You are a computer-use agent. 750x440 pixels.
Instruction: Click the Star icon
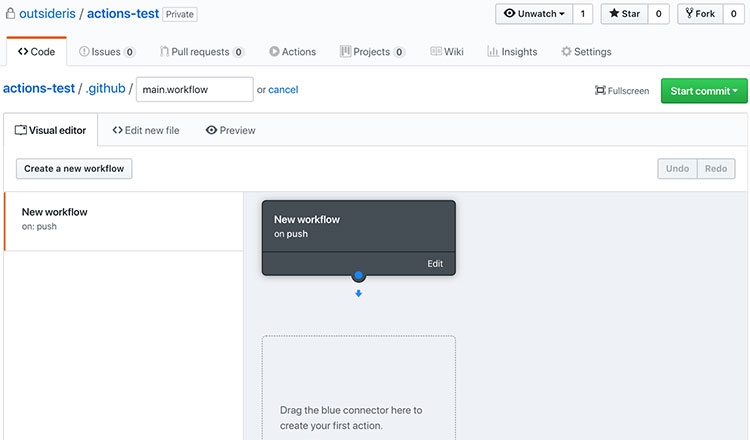[614, 13]
